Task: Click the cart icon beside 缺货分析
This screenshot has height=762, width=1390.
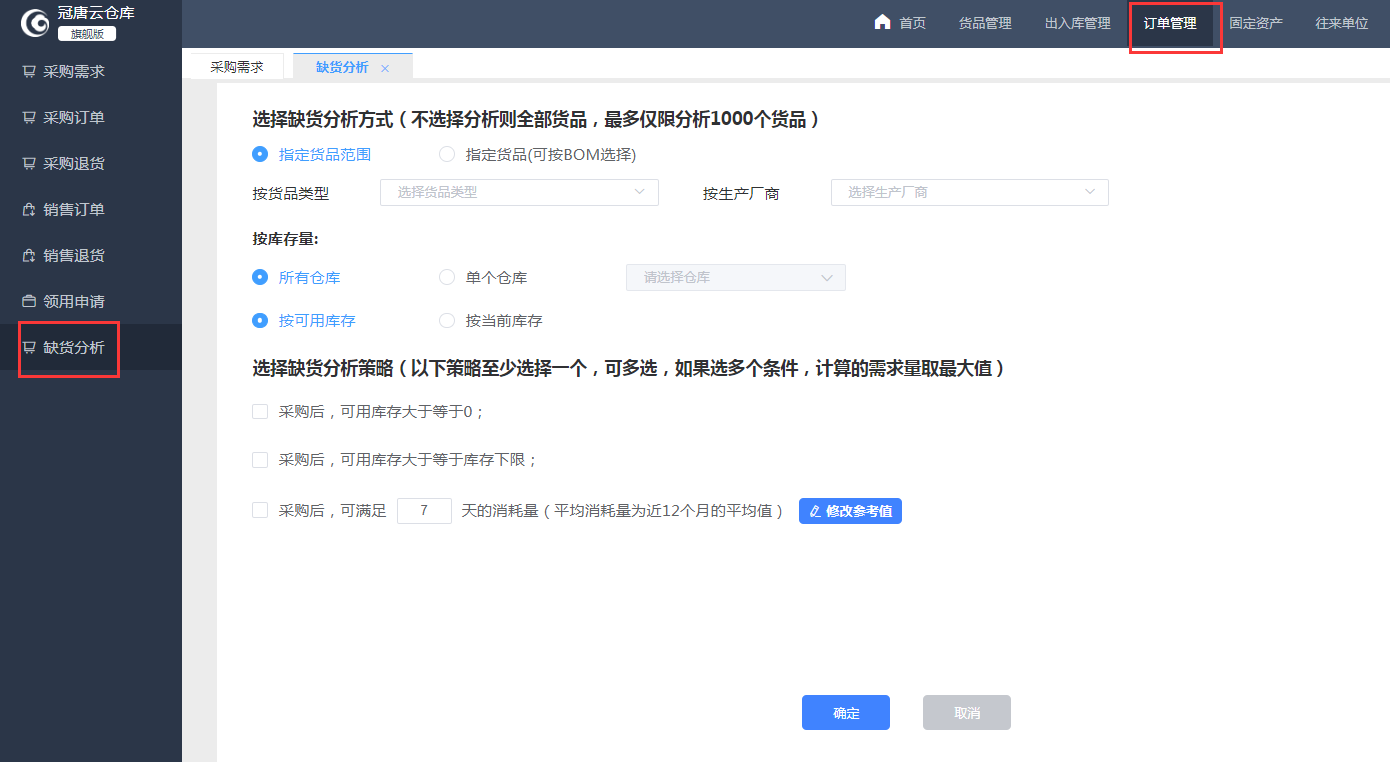Action: [x=29, y=348]
